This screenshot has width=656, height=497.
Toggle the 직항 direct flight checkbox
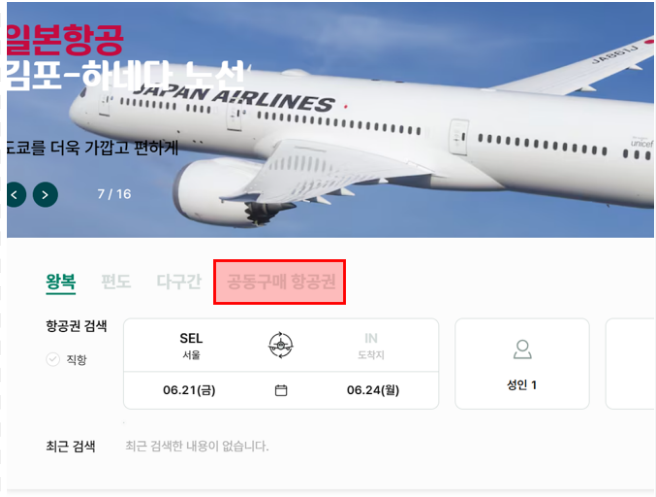click(53, 359)
